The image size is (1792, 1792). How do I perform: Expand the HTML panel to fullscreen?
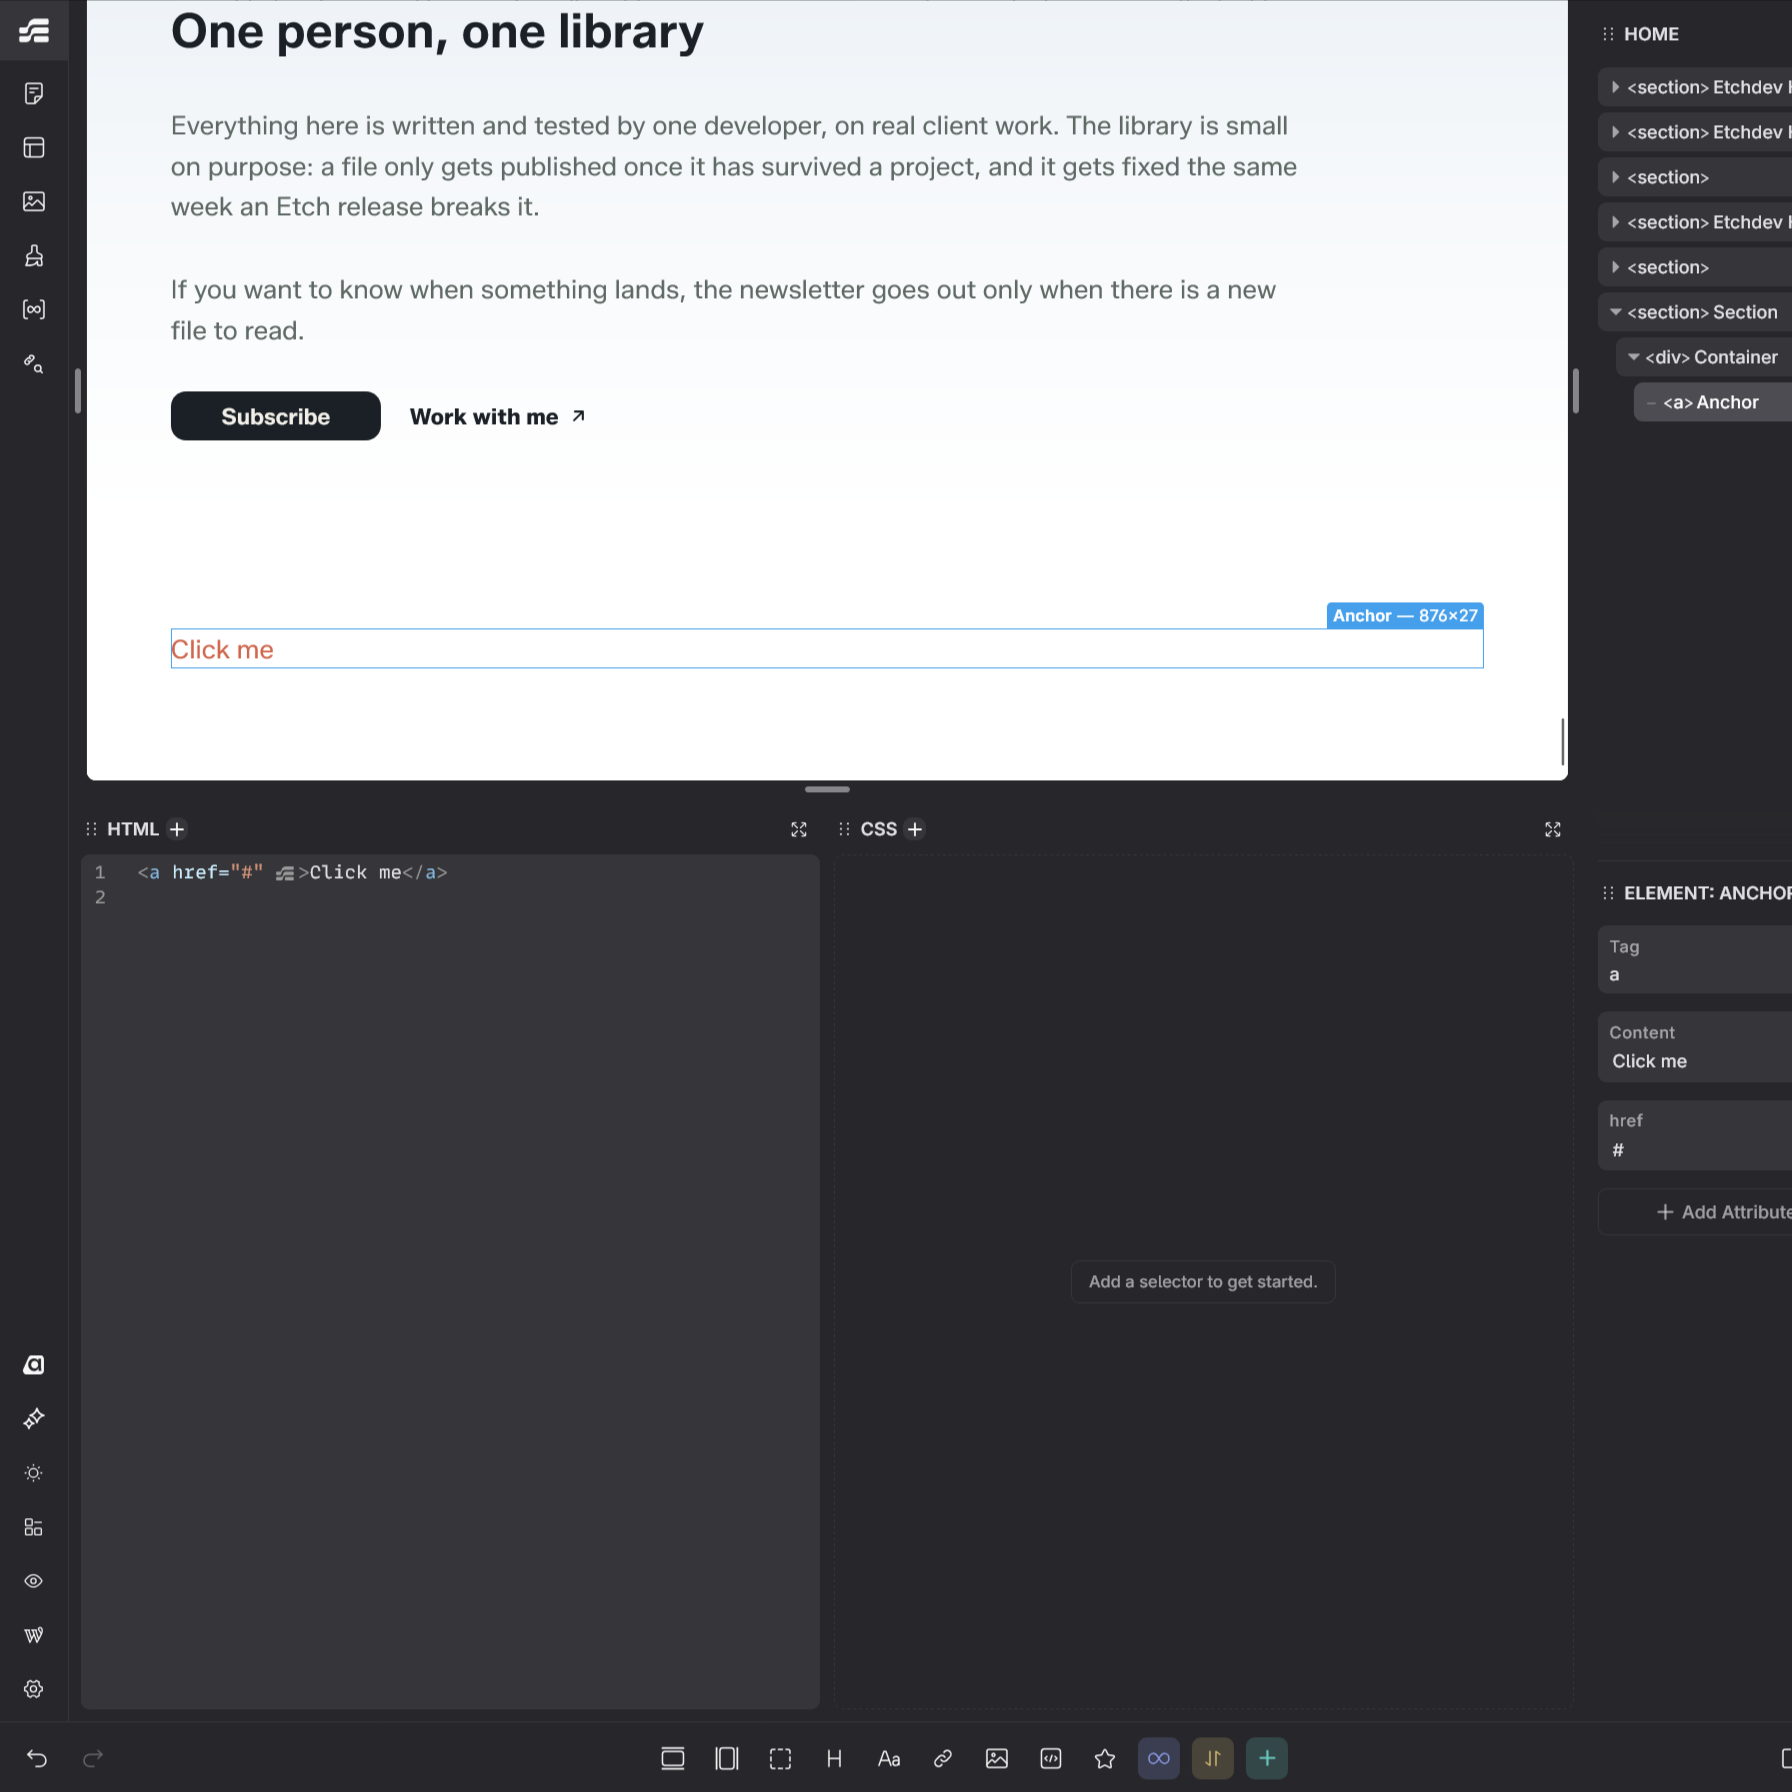point(799,829)
